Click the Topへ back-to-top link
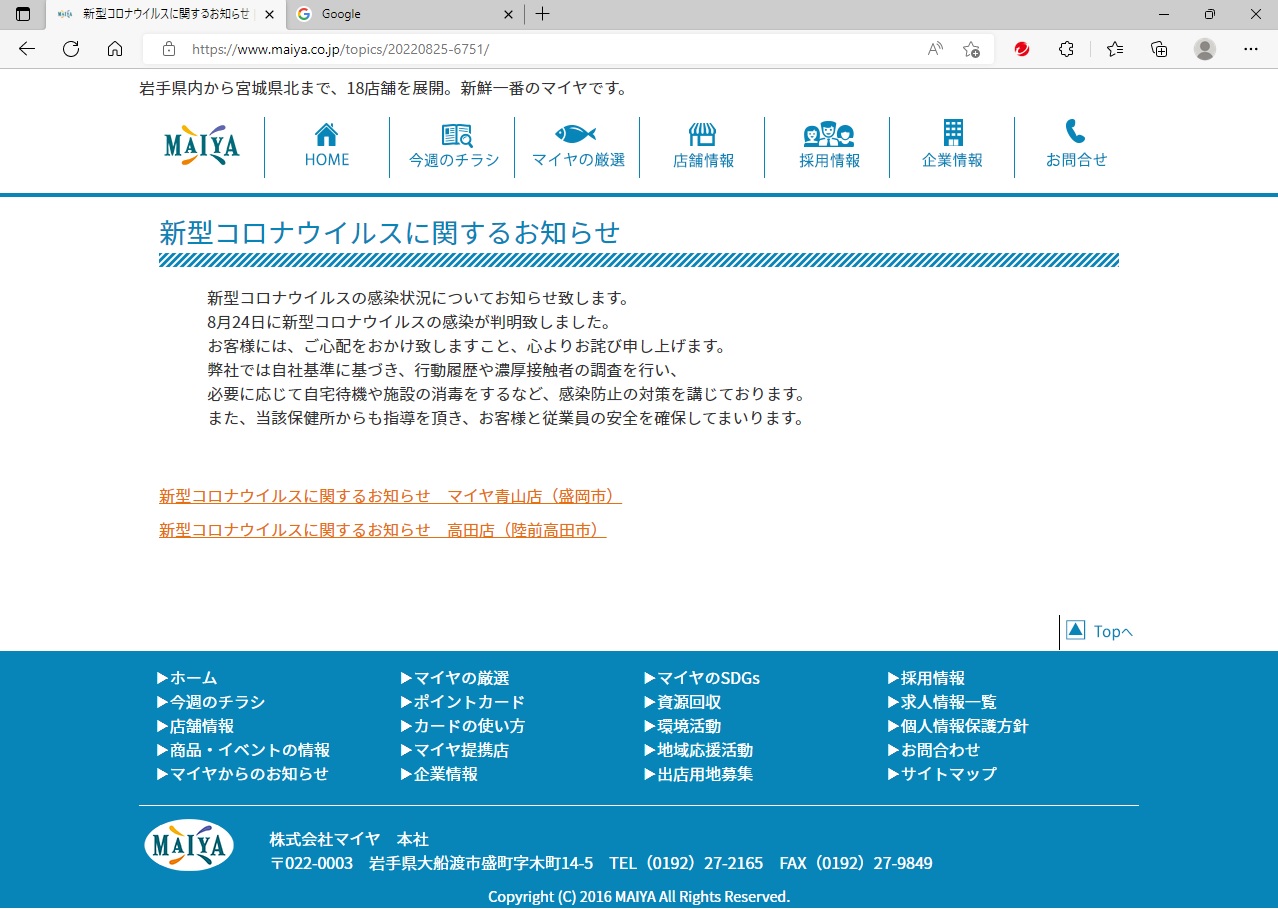 coord(1100,631)
